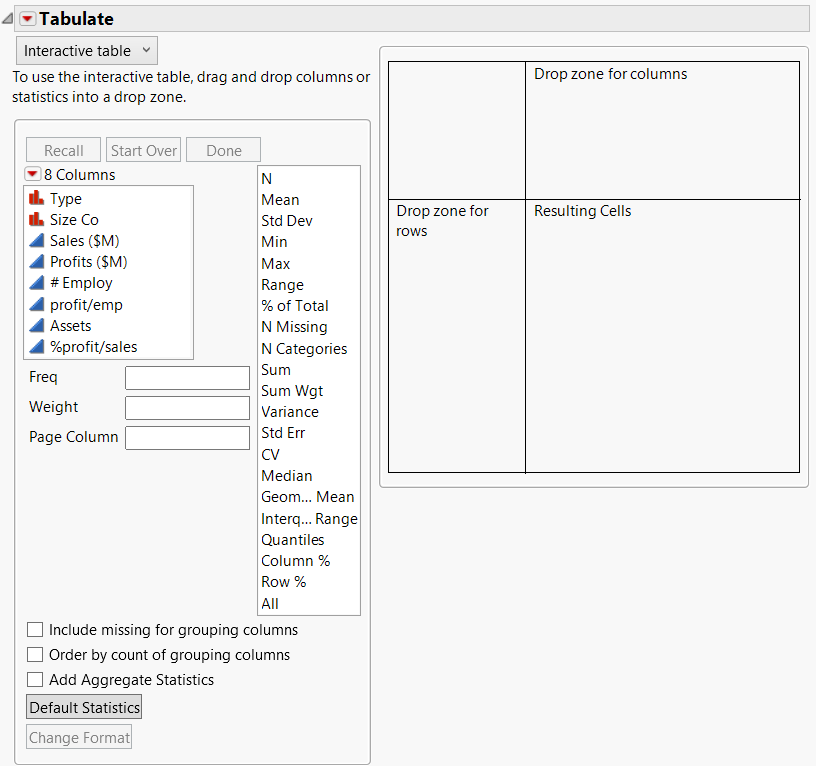Select the # Employ column icon
Image resolution: width=816 pixels, height=766 pixels.
click(x=35, y=282)
